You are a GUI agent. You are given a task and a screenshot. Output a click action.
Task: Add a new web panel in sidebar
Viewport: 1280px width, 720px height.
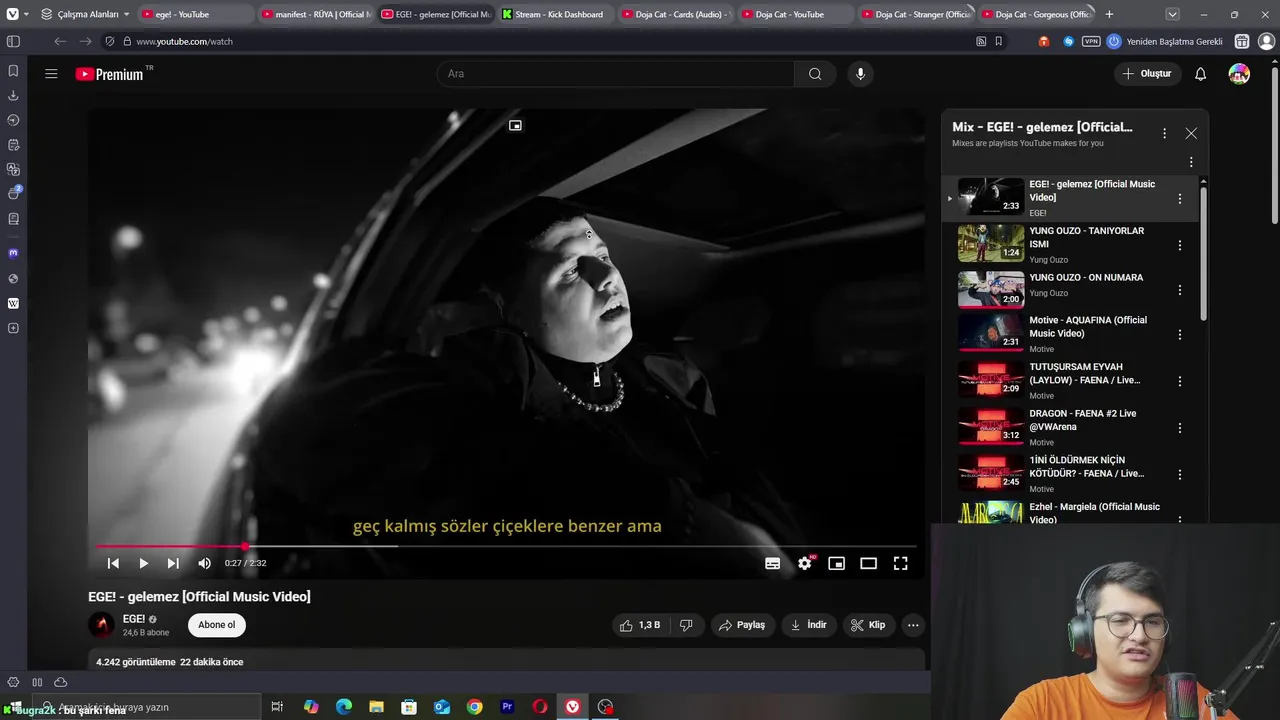(x=13, y=328)
